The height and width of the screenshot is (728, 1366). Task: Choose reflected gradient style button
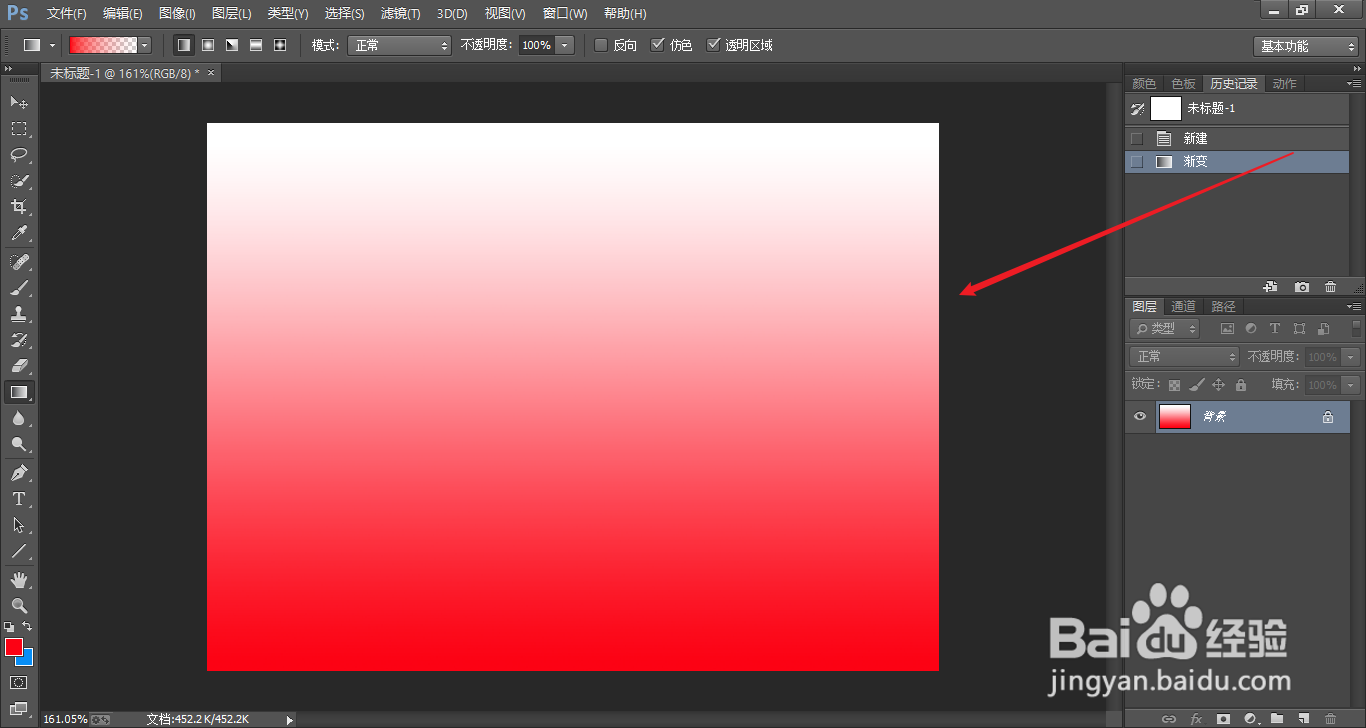pyautogui.click(x=256, y=45)
